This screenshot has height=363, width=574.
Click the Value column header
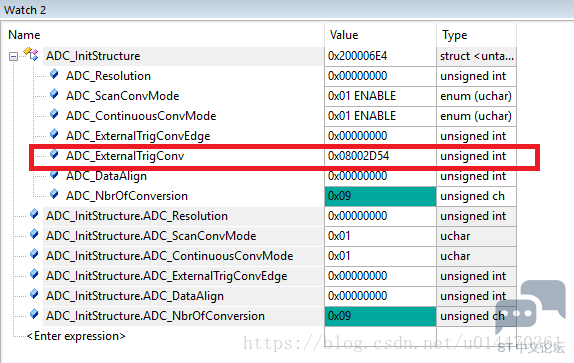tap(344, 35)
